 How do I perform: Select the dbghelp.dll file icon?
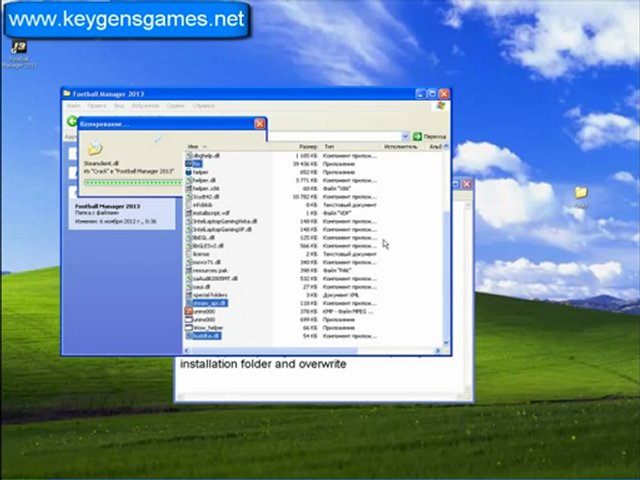click(189, 156)
